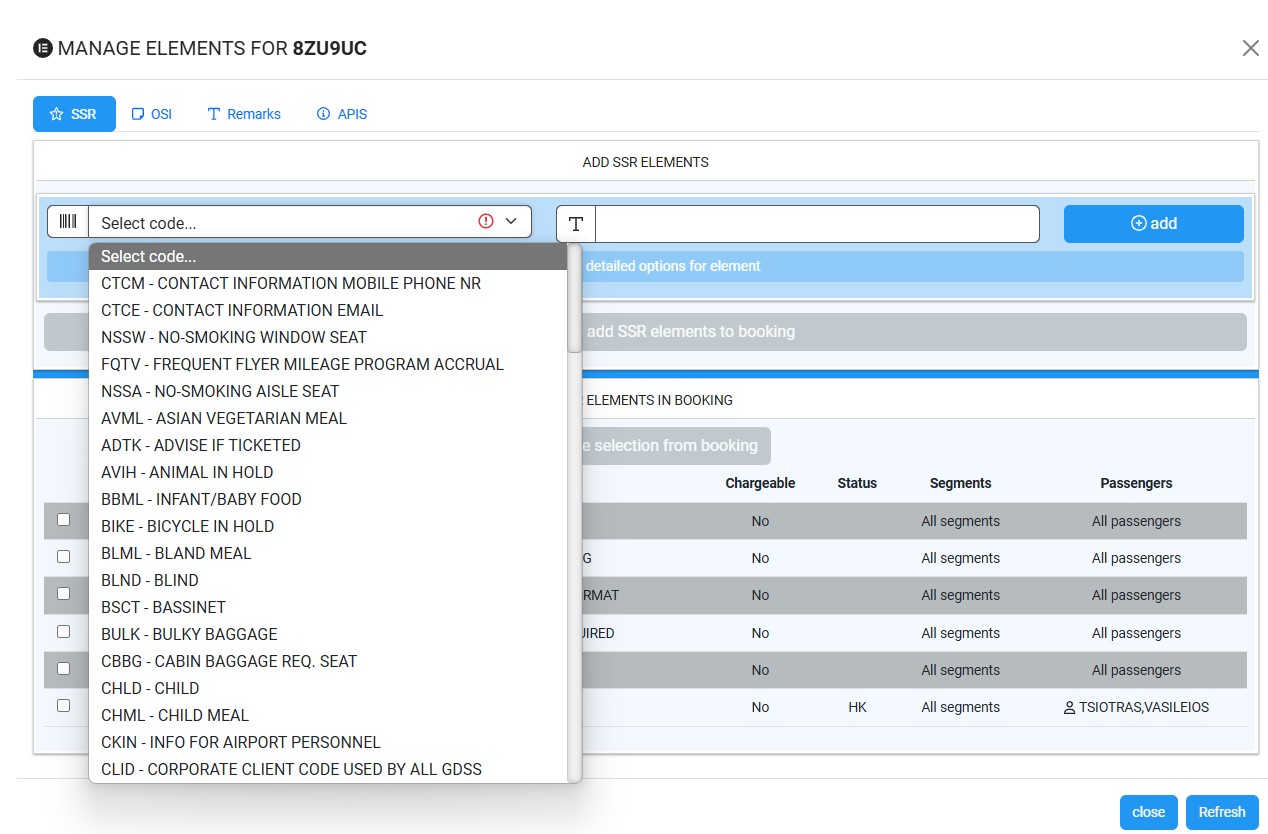Image resolution: width=1268 pixels, height=834 pixels.
Task: Choose CLID - Corporate Client Code option
Action: [x=328, y=770]
